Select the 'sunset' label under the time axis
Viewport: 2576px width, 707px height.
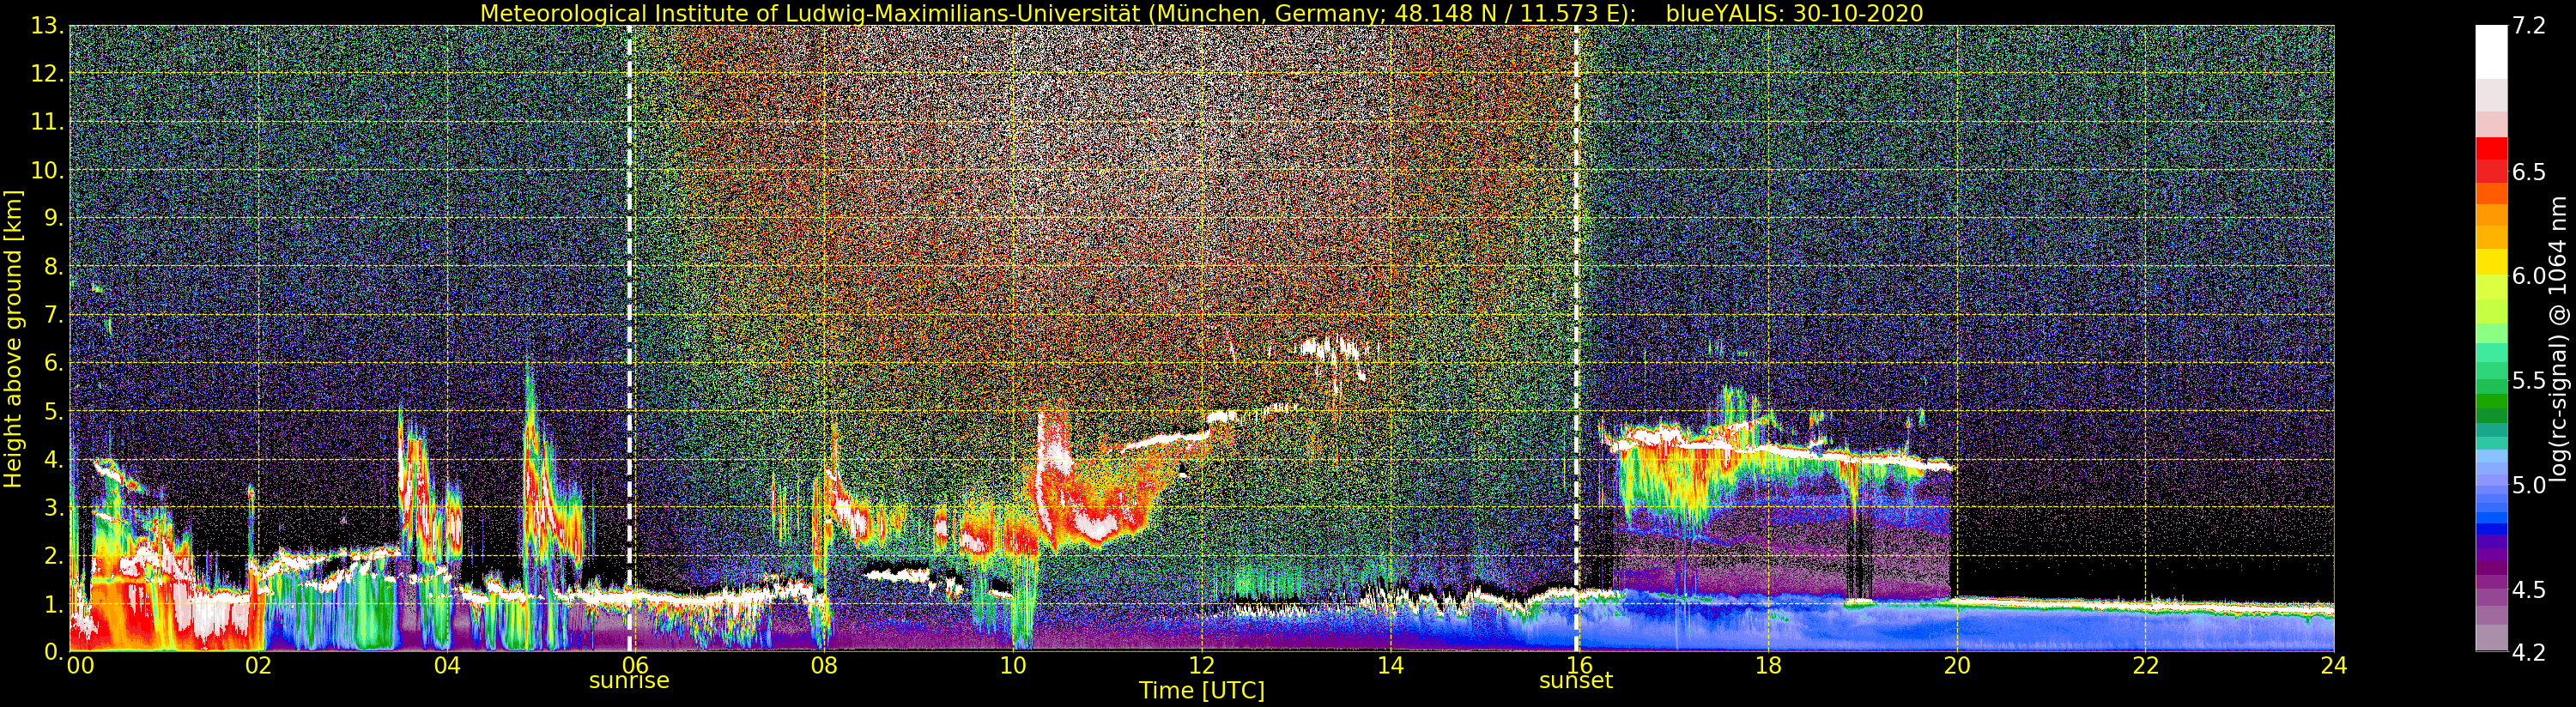[1576, 681]
